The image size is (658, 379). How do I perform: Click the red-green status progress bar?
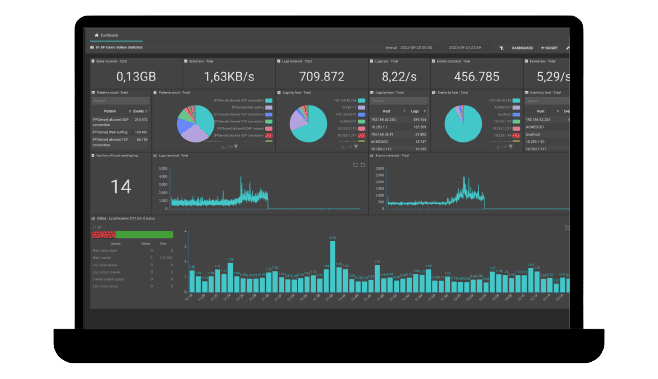133,235
